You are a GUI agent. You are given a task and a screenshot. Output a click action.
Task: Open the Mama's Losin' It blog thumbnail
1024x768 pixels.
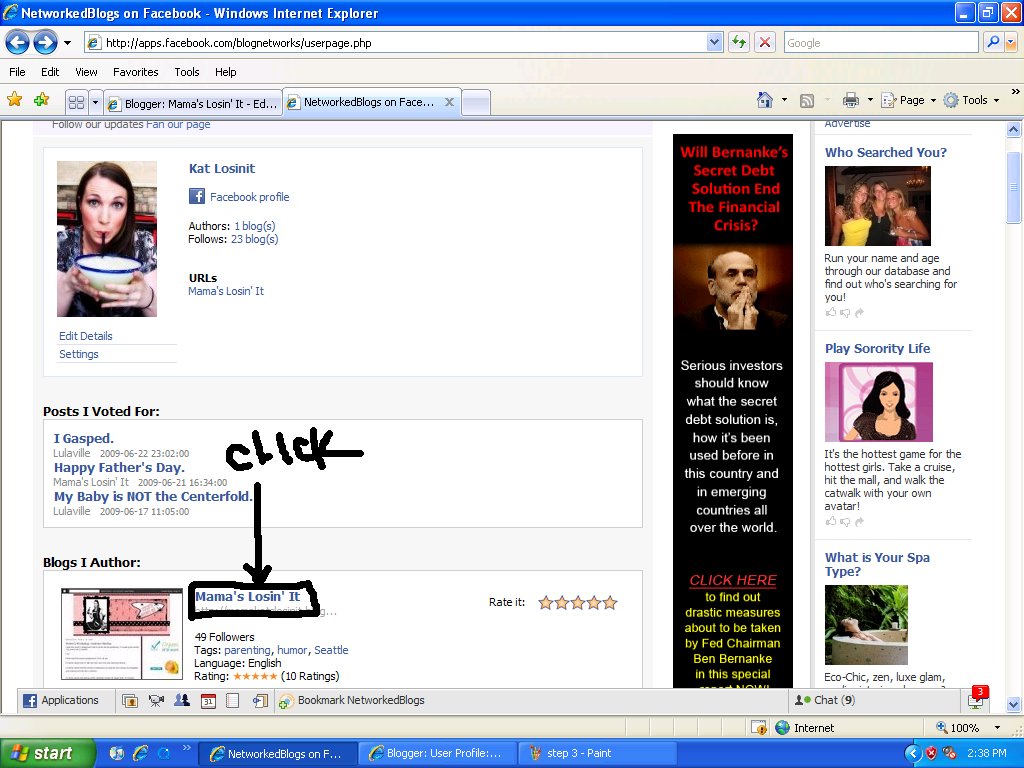point(121,633)
